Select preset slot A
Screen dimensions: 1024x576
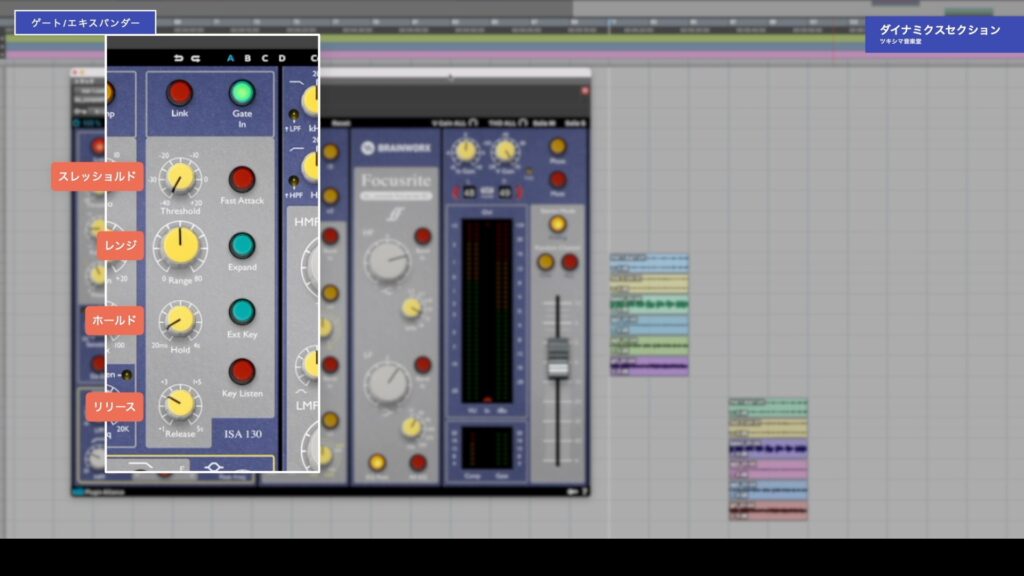pyautogui.click(x=230, y=58)
